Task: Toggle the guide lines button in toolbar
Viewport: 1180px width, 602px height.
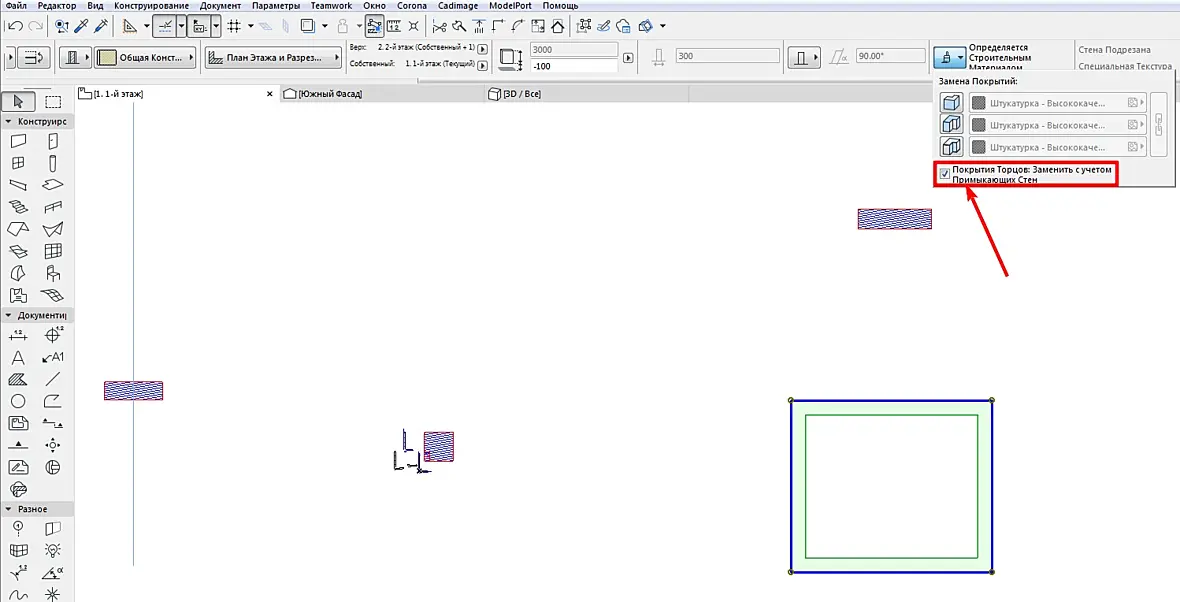Action: (165, 26)
